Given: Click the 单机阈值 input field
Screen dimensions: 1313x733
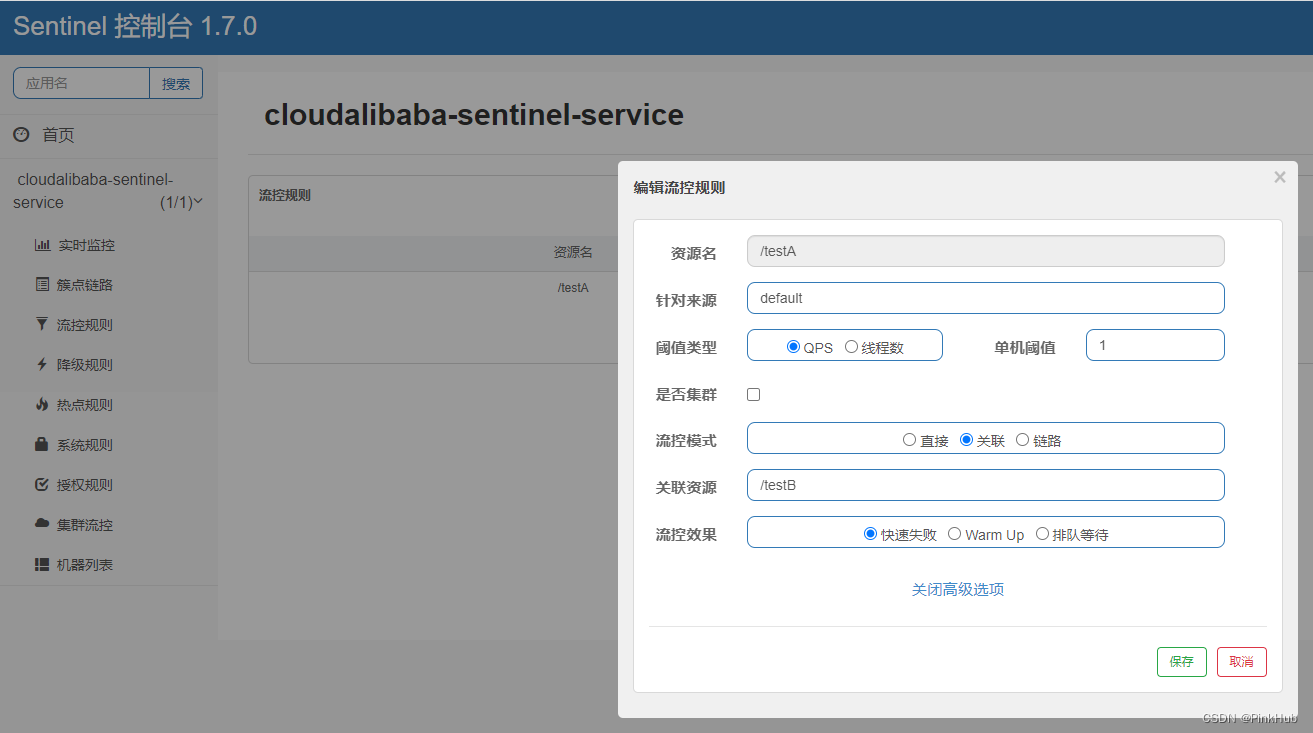Looking at the screenshot, I should pyautogui.click(x=1155, y=345).
